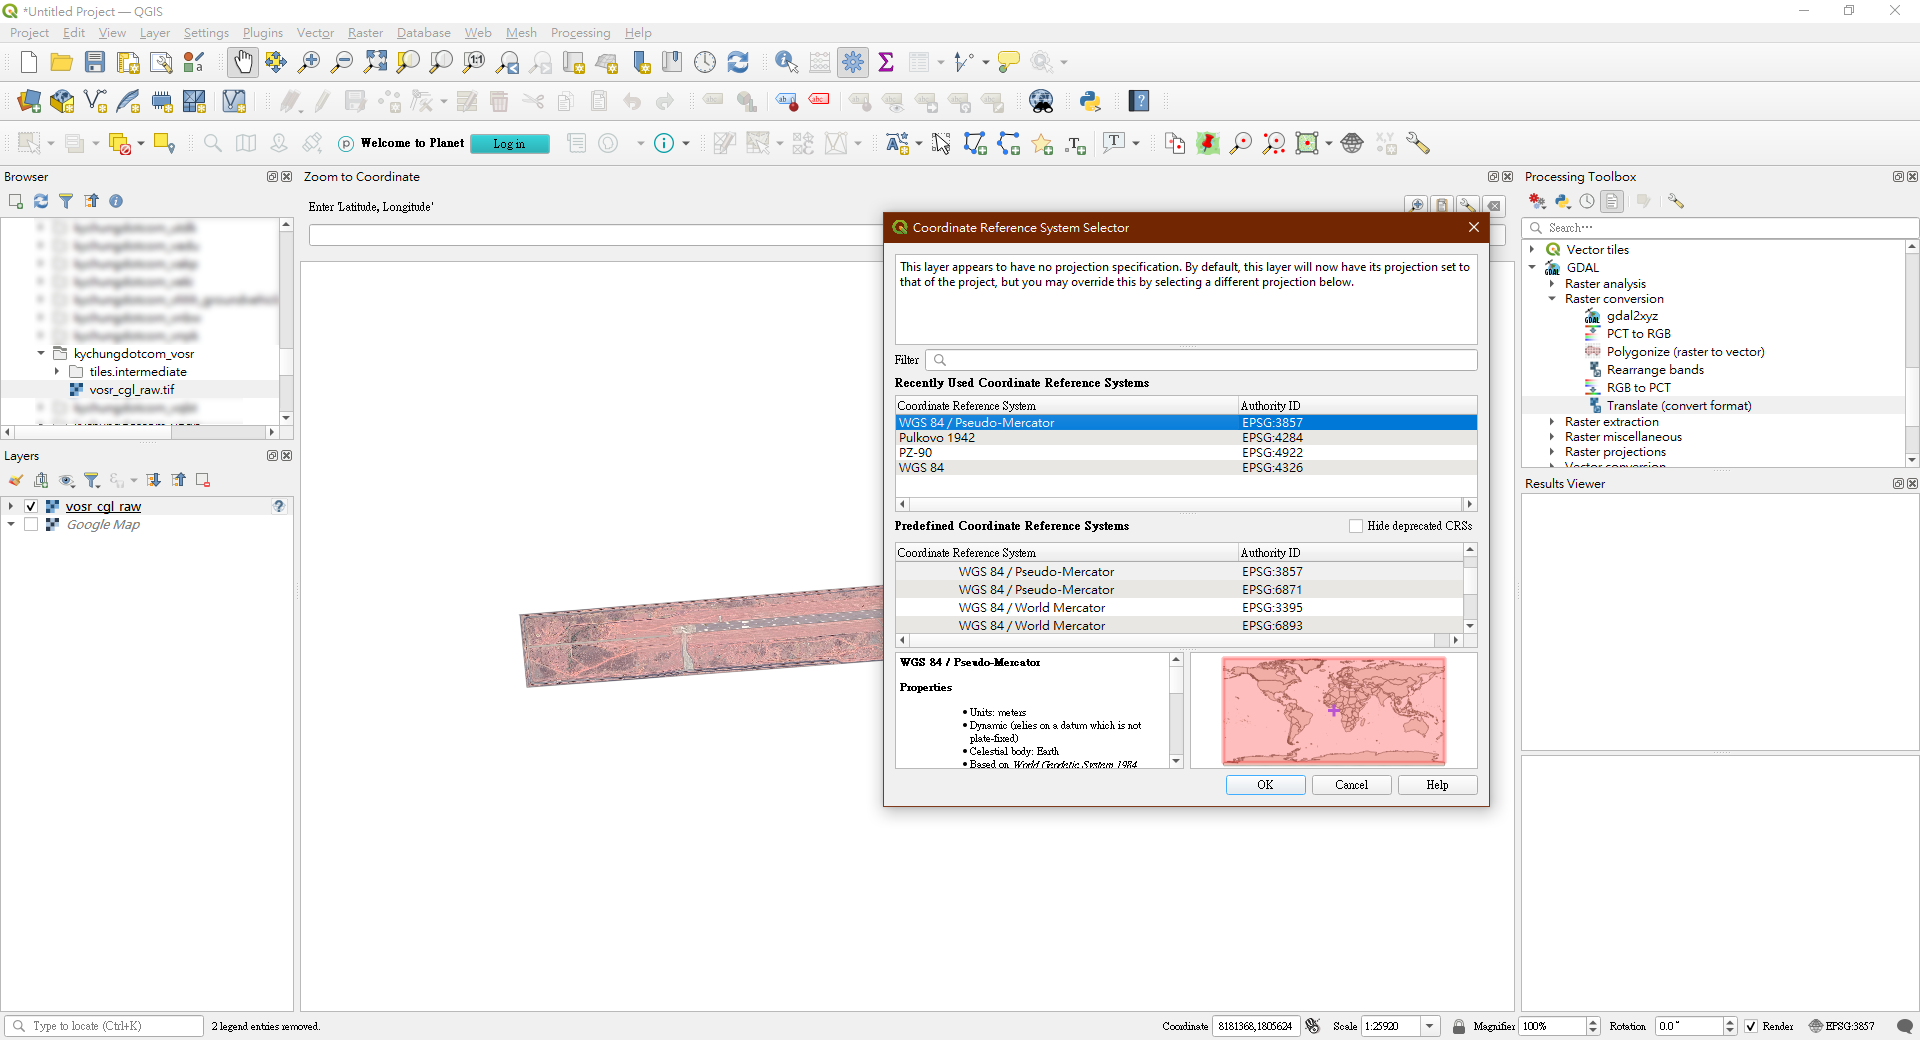Cancel the Coordinate Reference System Selector
This screenshot has height=1040, width=1920.
tap(1351, 785)
